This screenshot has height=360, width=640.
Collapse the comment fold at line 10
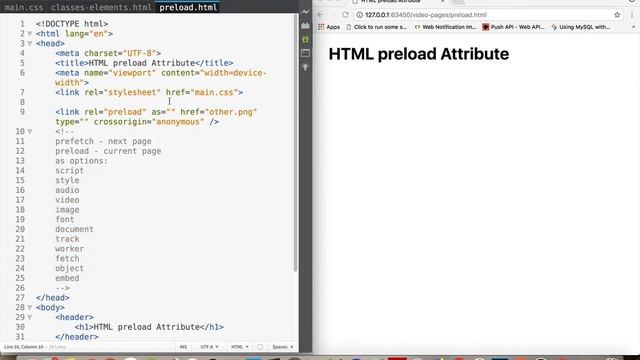point(30,131)
